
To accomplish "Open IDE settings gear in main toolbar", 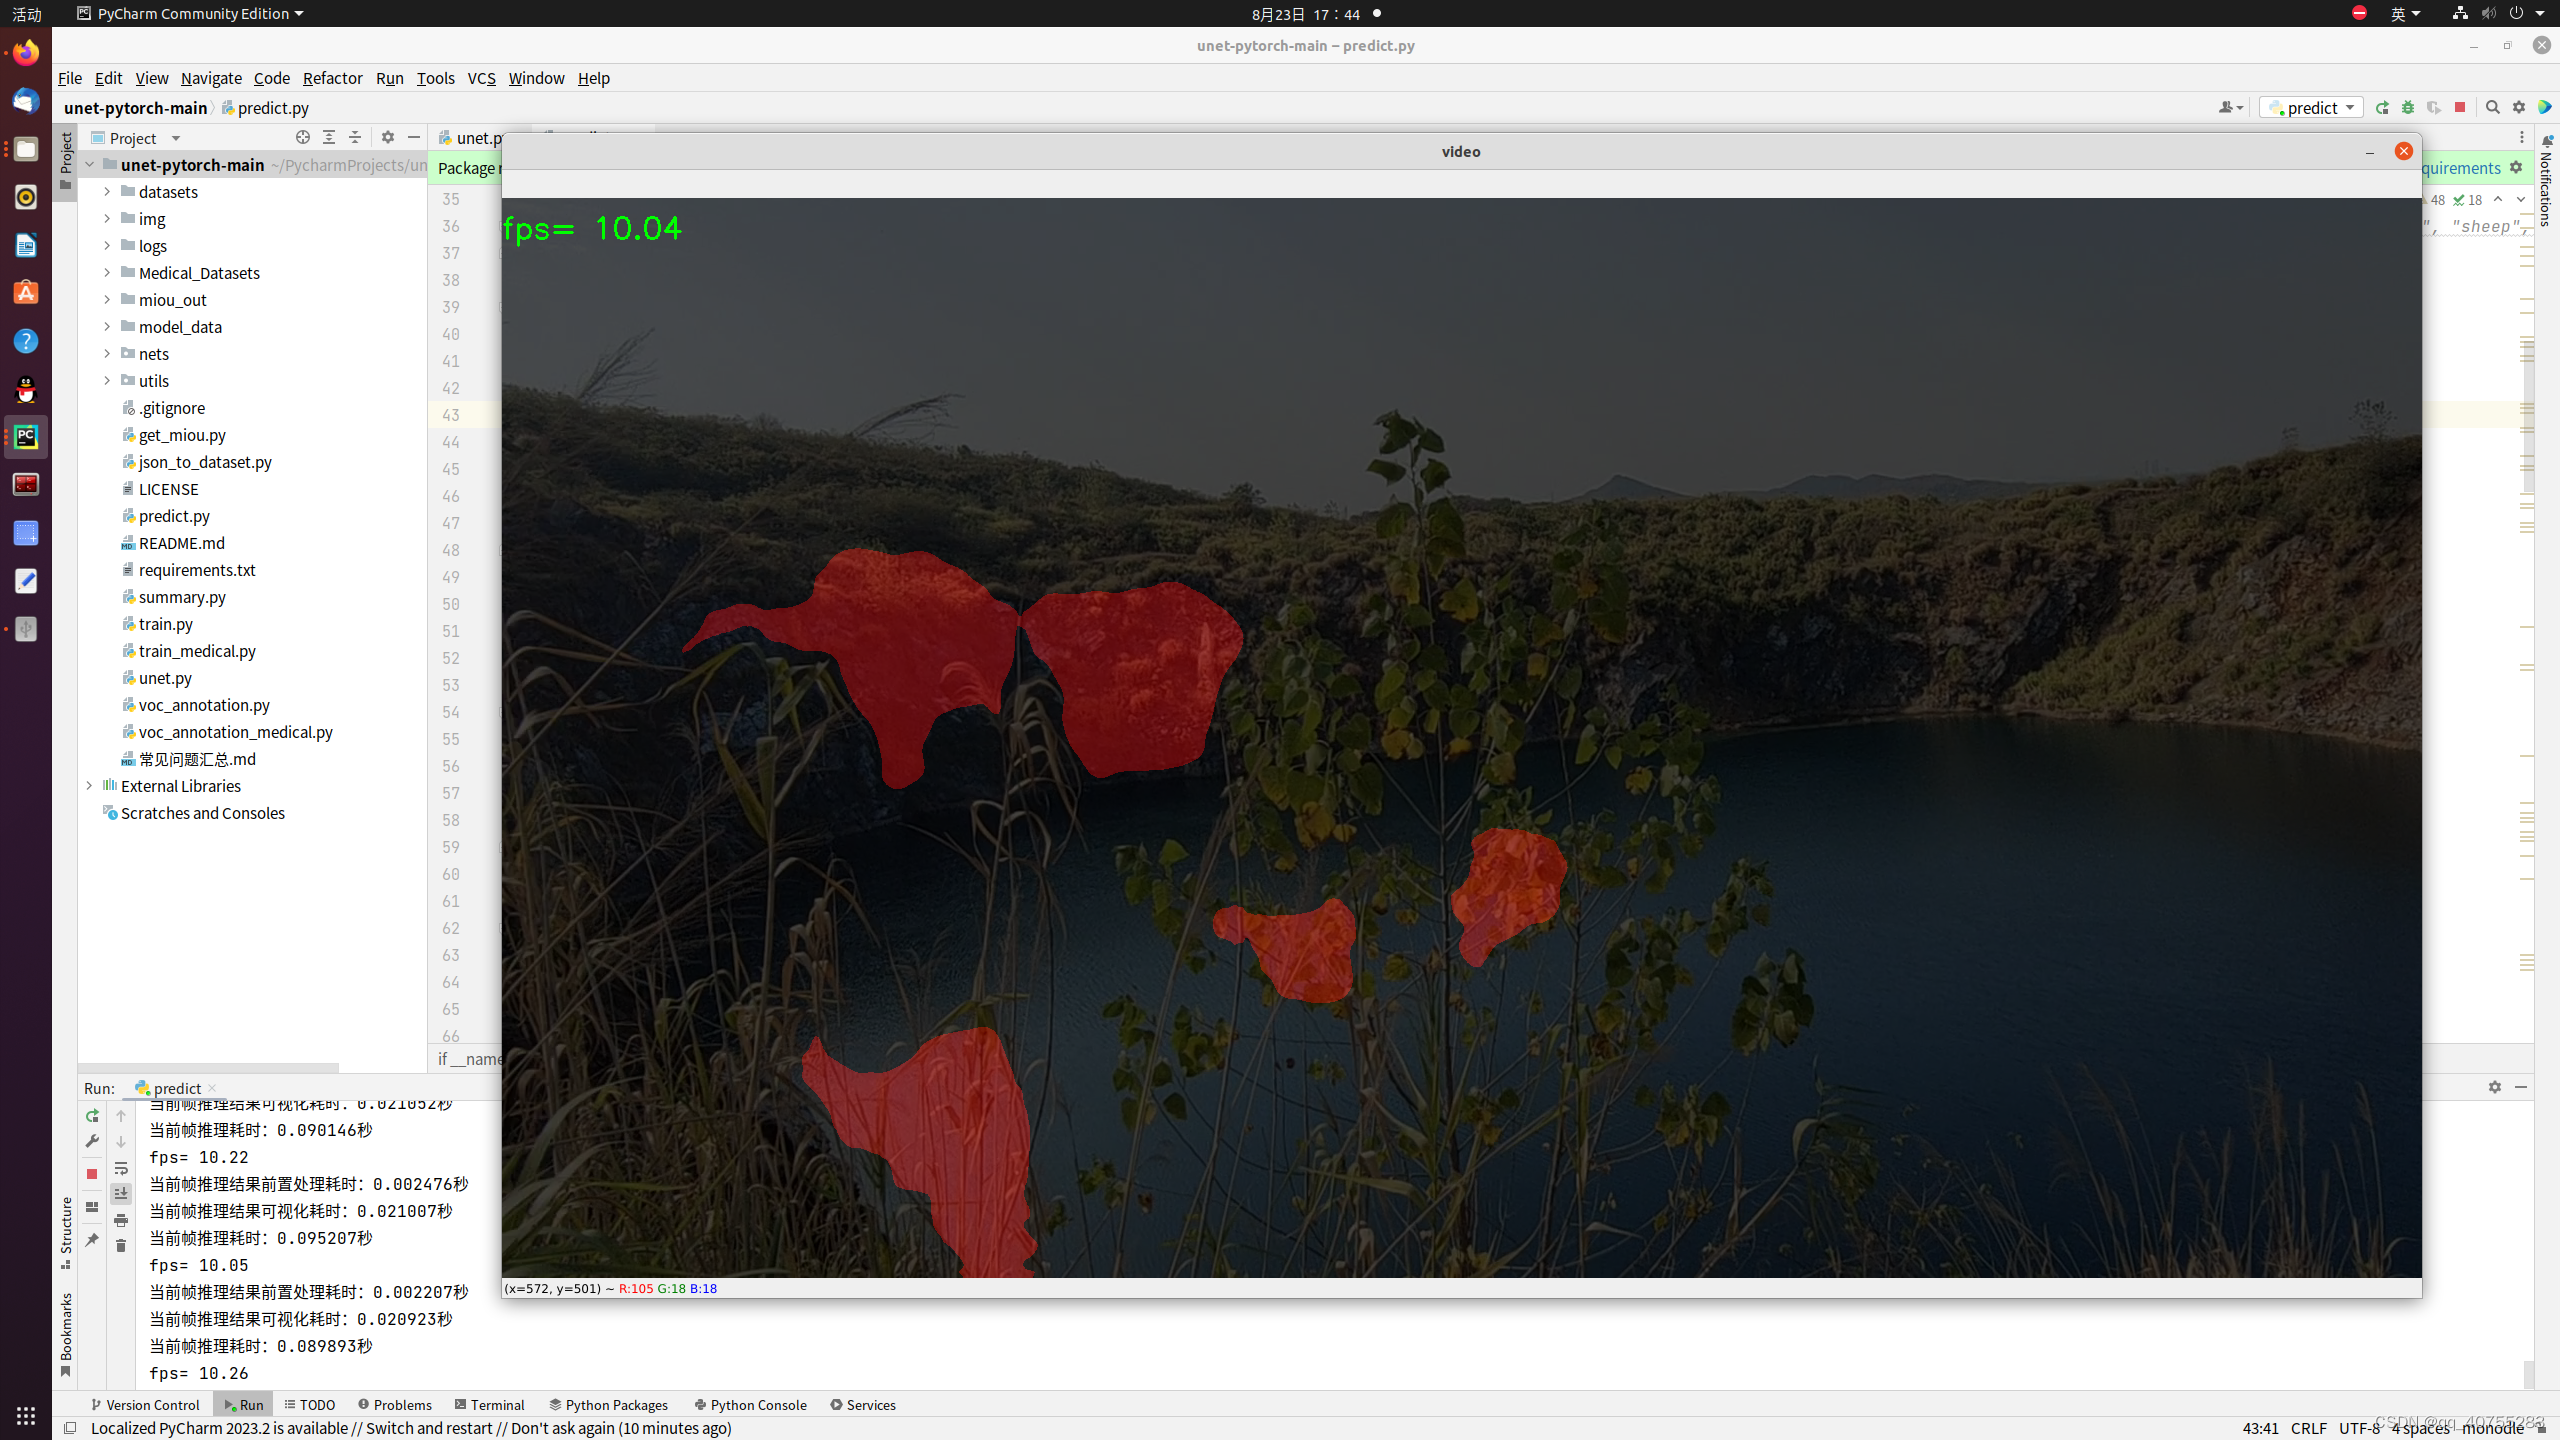I will coord(2519,108).
